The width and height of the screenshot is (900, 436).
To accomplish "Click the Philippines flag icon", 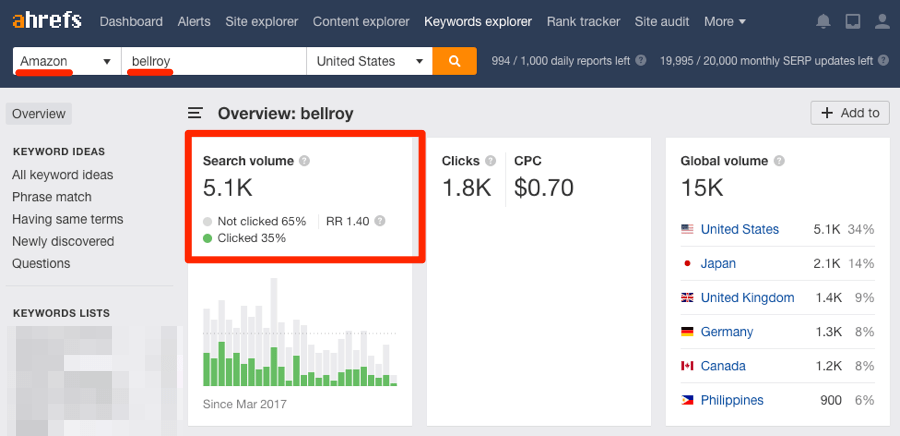I will pyautogui.click(x=687, y=400).
